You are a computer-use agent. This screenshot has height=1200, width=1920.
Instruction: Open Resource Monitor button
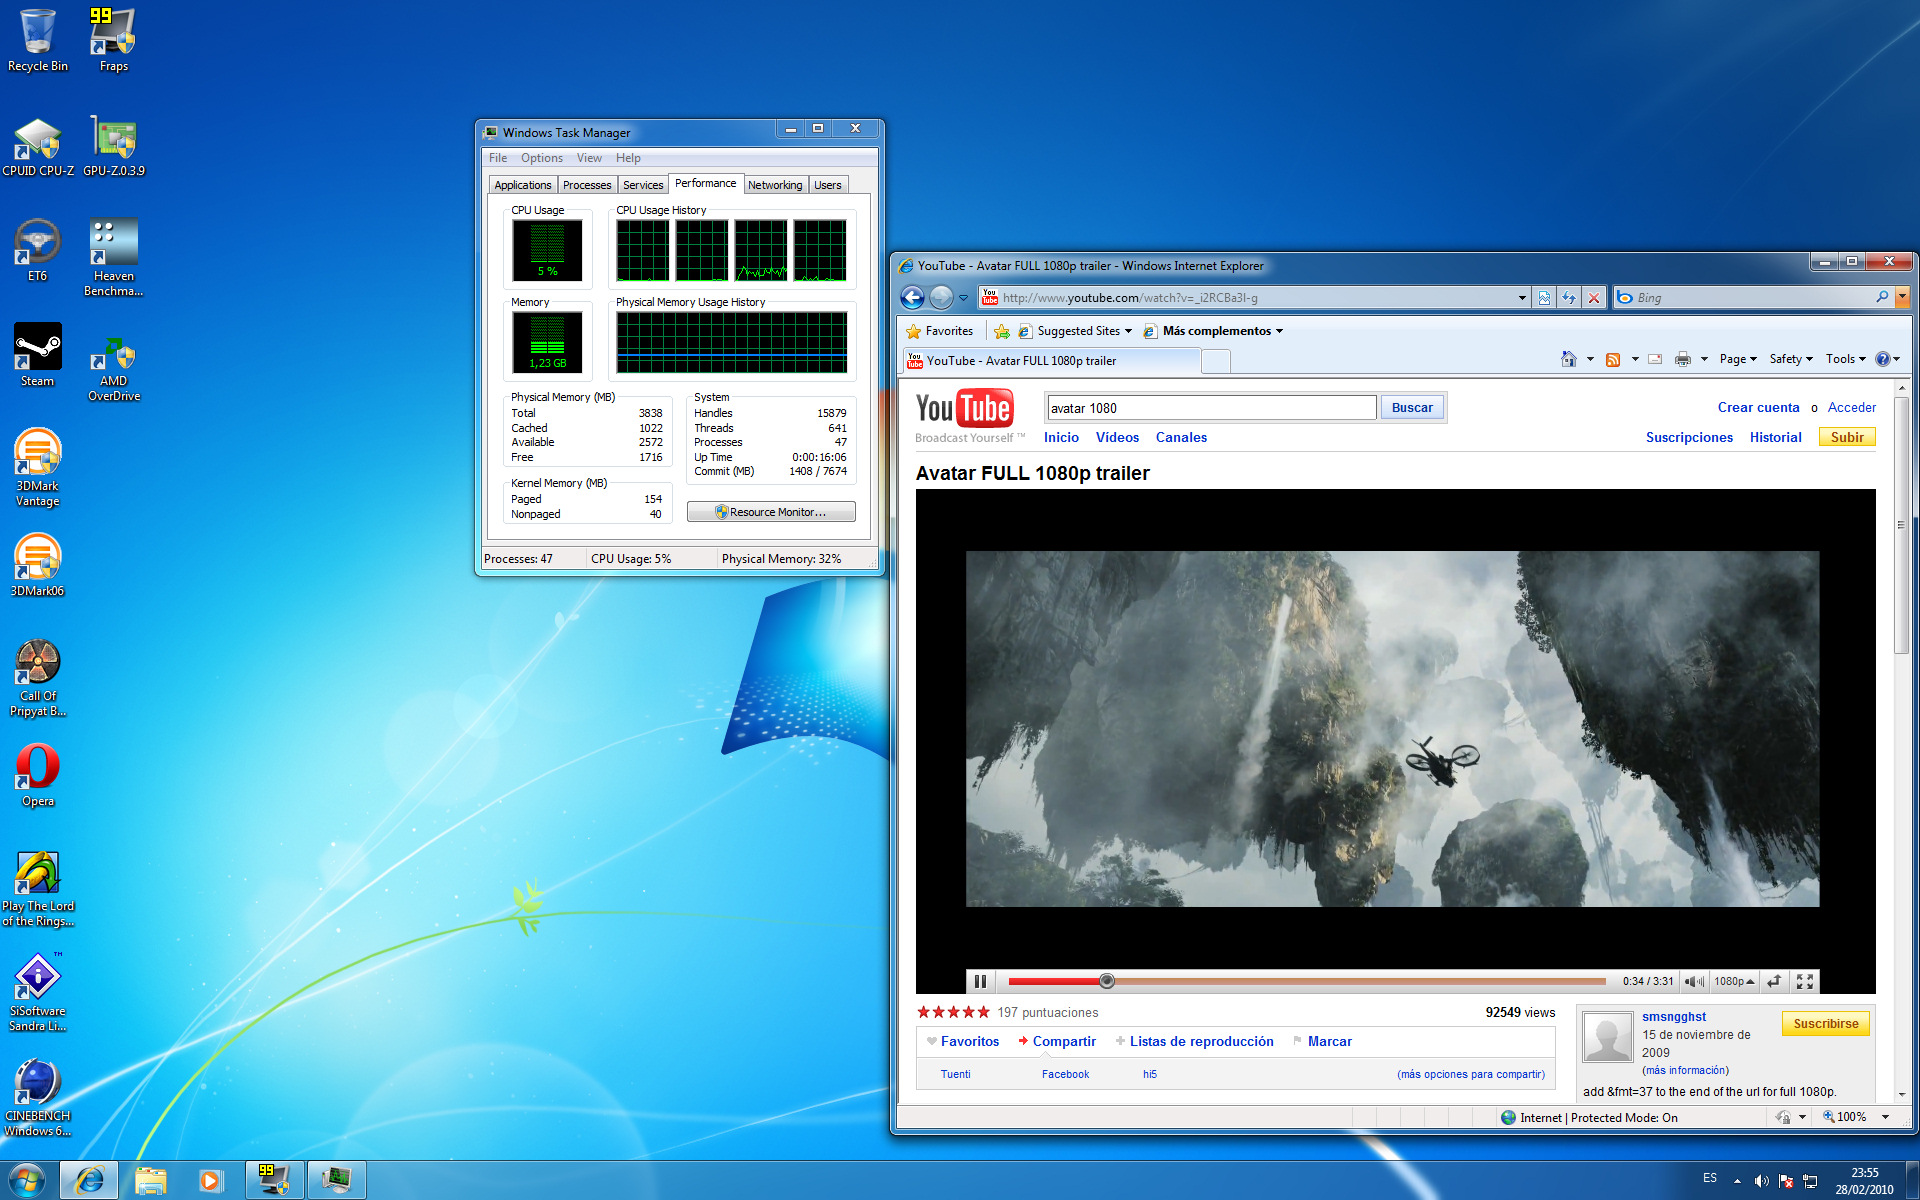[x=771, y=512]
